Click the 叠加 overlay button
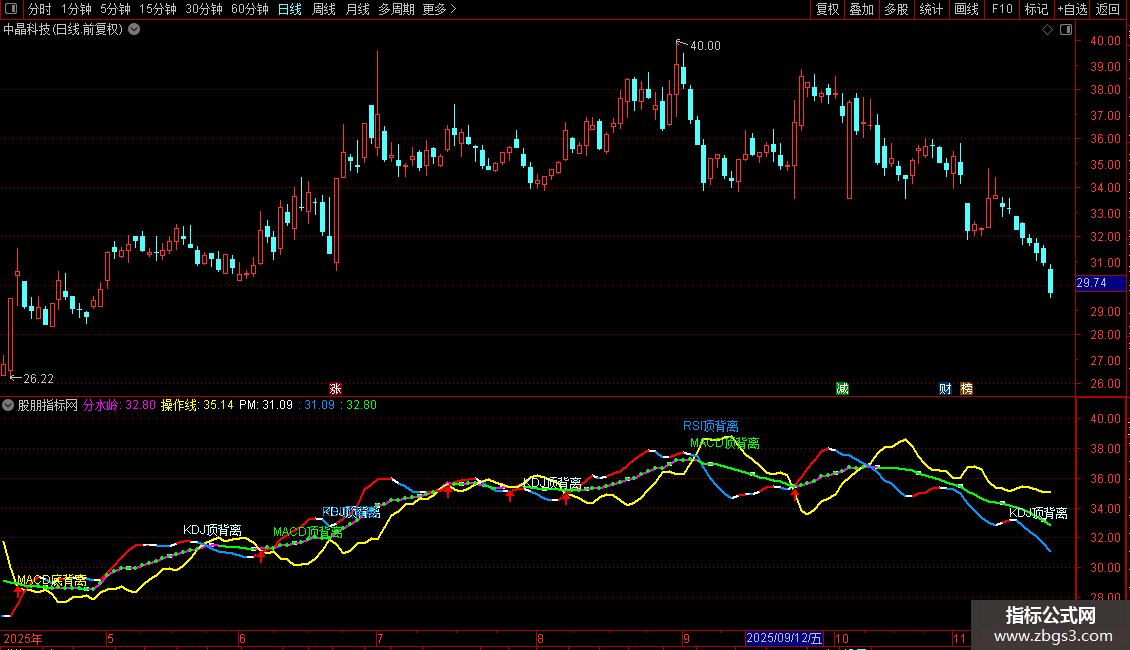This screenshot has height=650, width=1130. 861,9
